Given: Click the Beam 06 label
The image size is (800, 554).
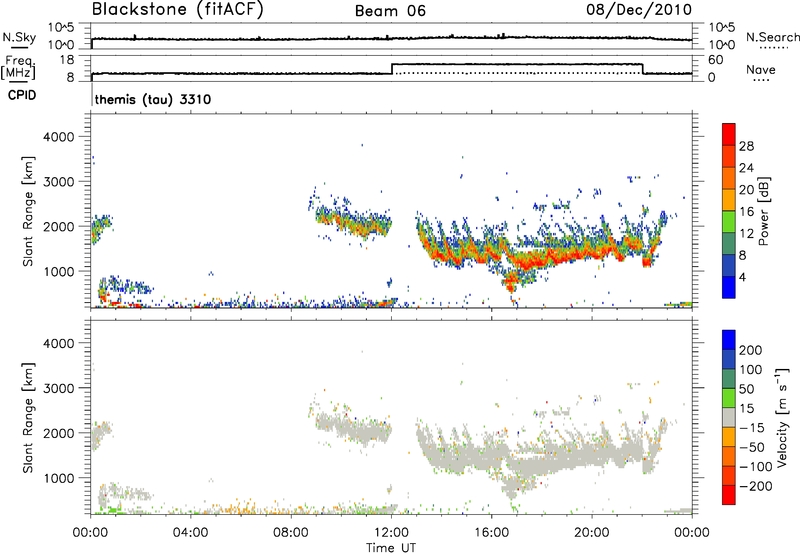Looking at the screenshot, I should pyautogui.click(x=390, y=11).
